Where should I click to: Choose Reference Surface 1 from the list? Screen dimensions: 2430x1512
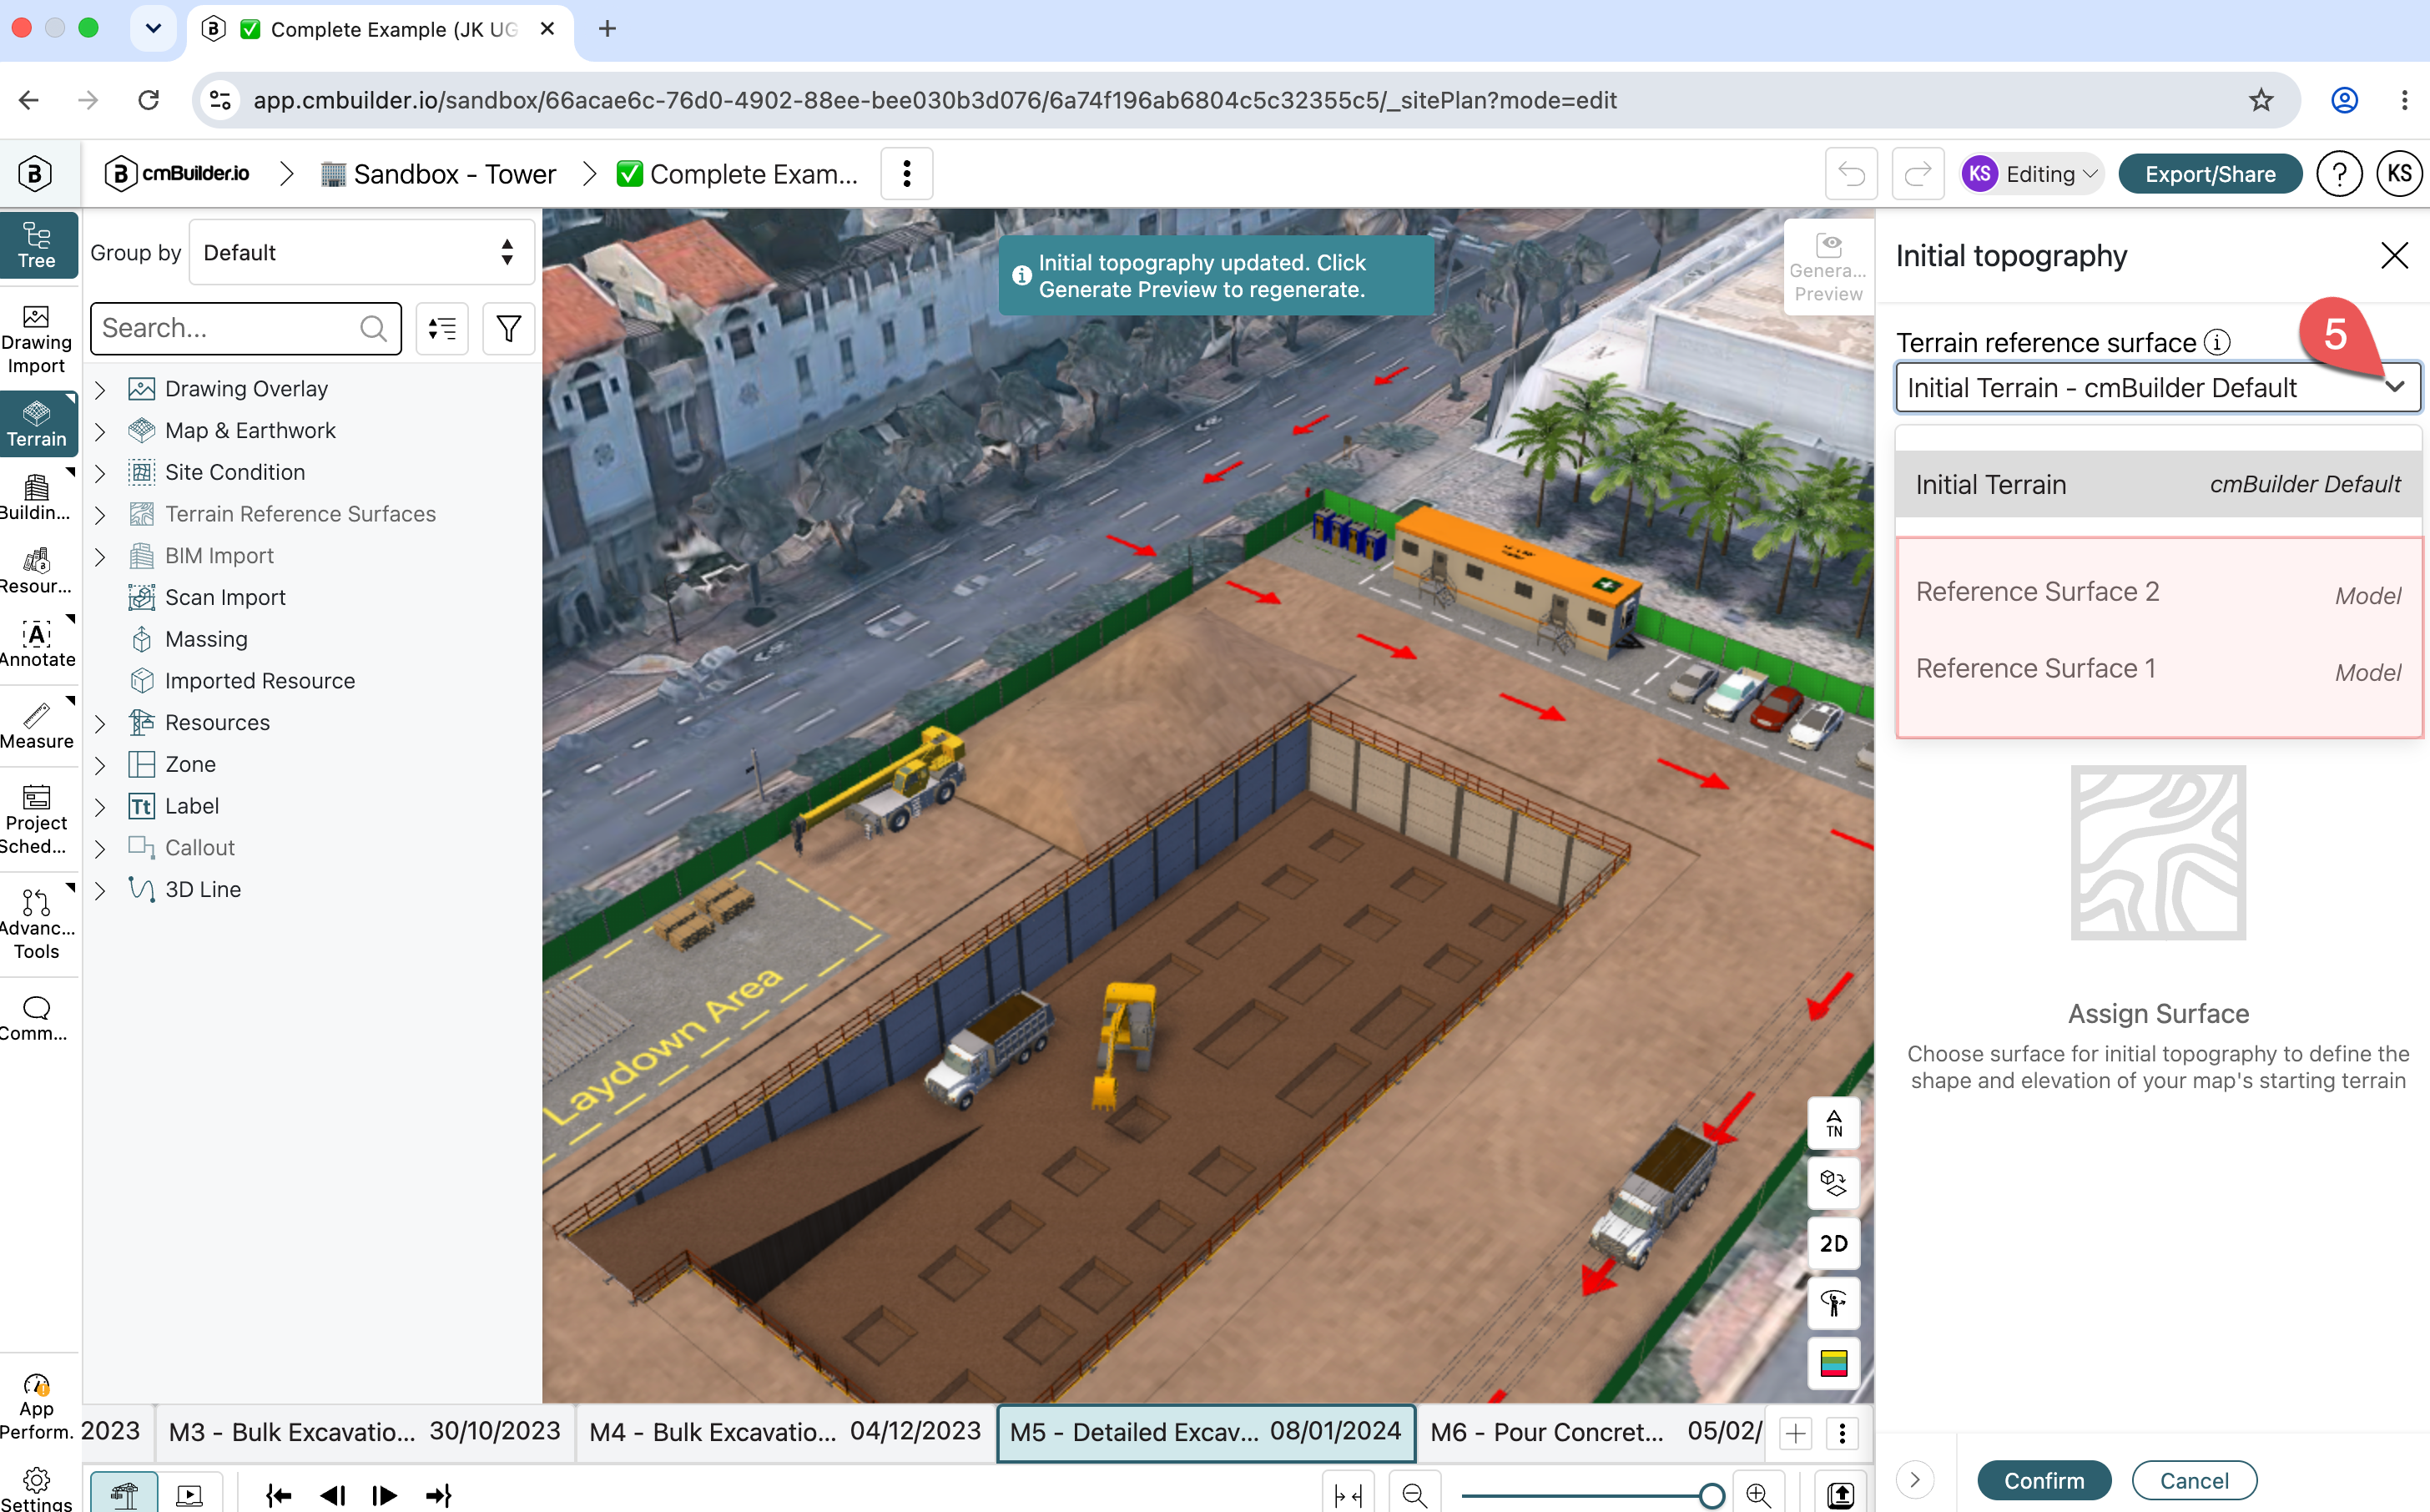point(2158,669)
